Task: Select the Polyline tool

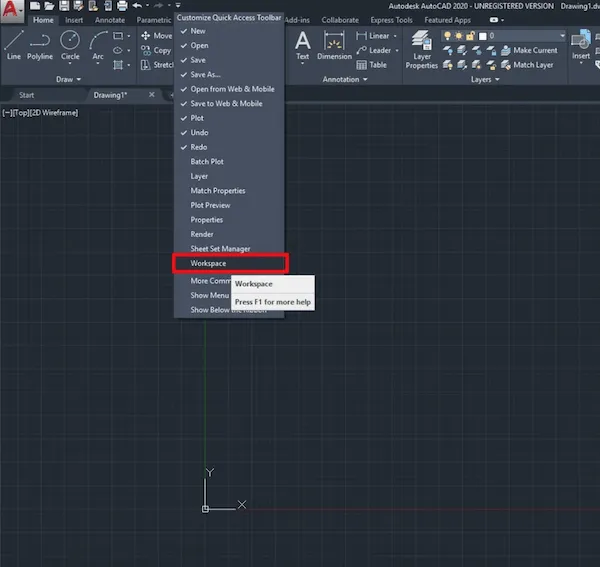Action: click(x=40, y=45)
